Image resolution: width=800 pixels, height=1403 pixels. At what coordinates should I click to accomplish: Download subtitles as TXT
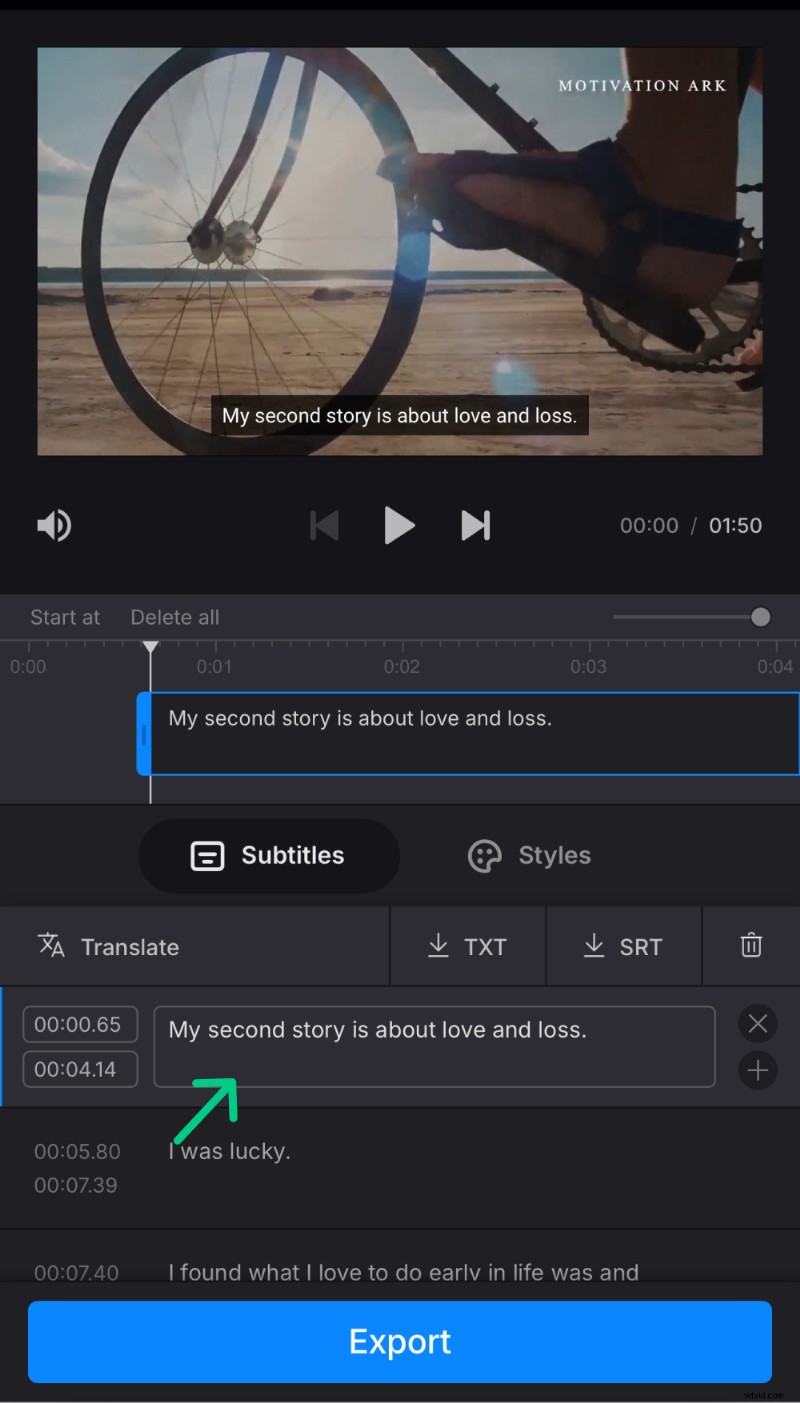click(x=468, y=946)
